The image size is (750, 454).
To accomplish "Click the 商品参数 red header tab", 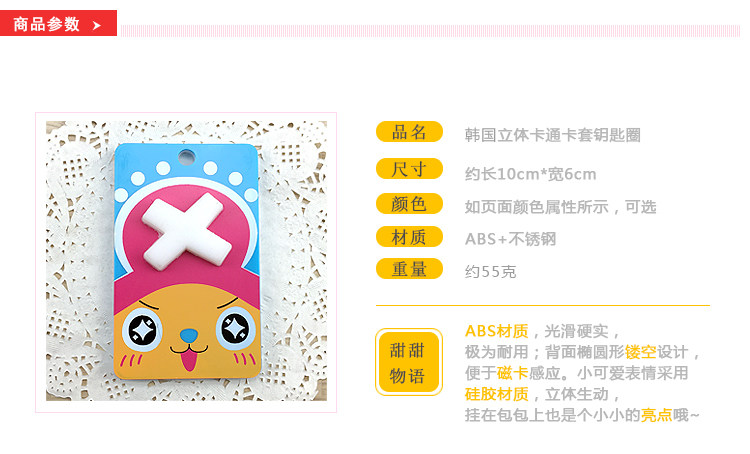I will click(58, 23).
